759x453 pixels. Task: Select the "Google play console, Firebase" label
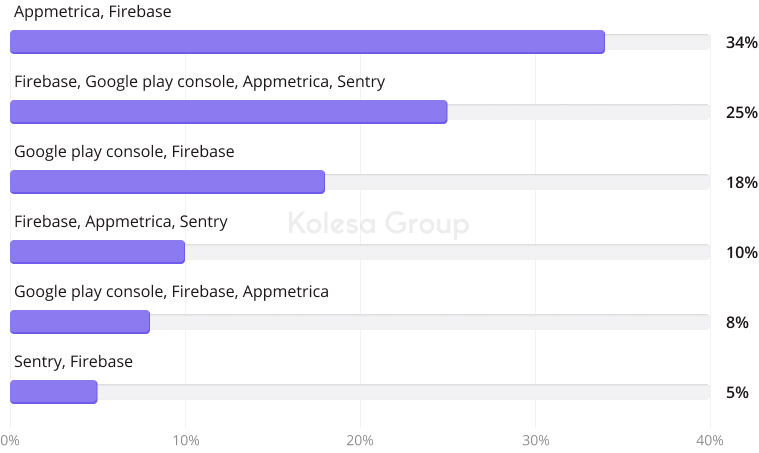[124, 152]
